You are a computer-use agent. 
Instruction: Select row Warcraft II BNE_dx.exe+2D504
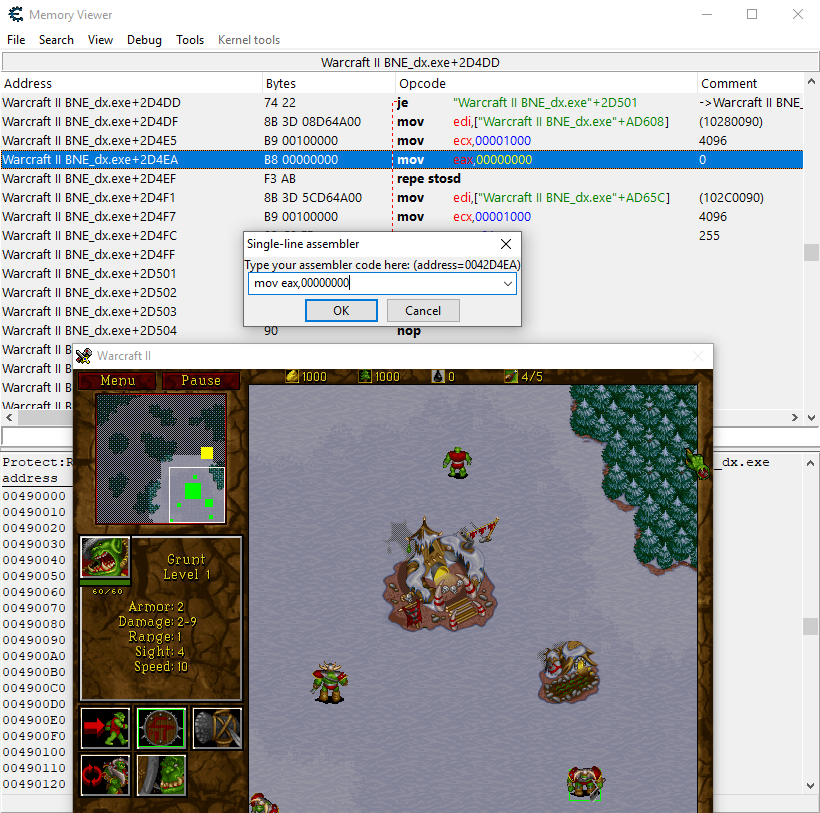tap(402, 330)
